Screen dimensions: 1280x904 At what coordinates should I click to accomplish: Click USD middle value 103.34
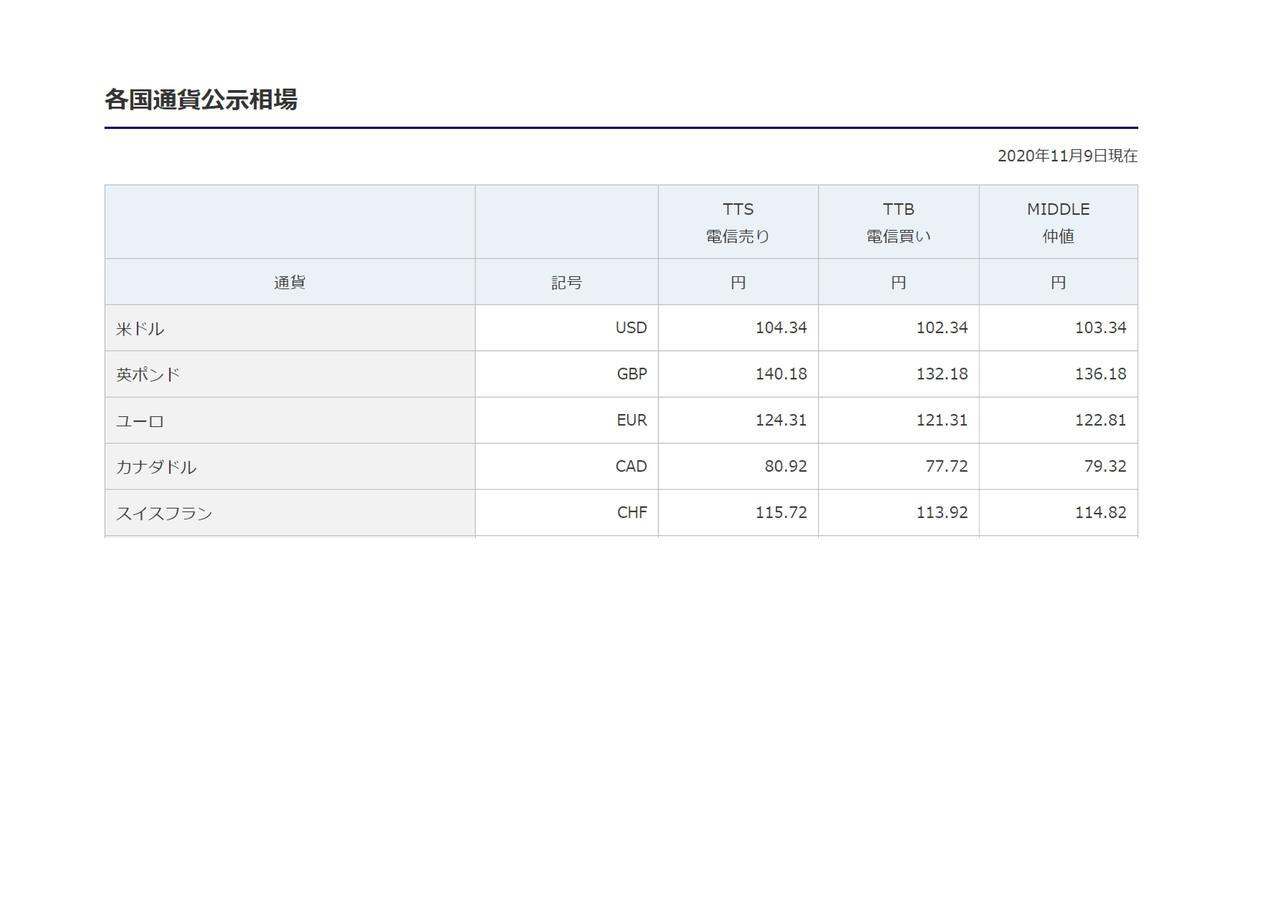tap(1100, 328)
